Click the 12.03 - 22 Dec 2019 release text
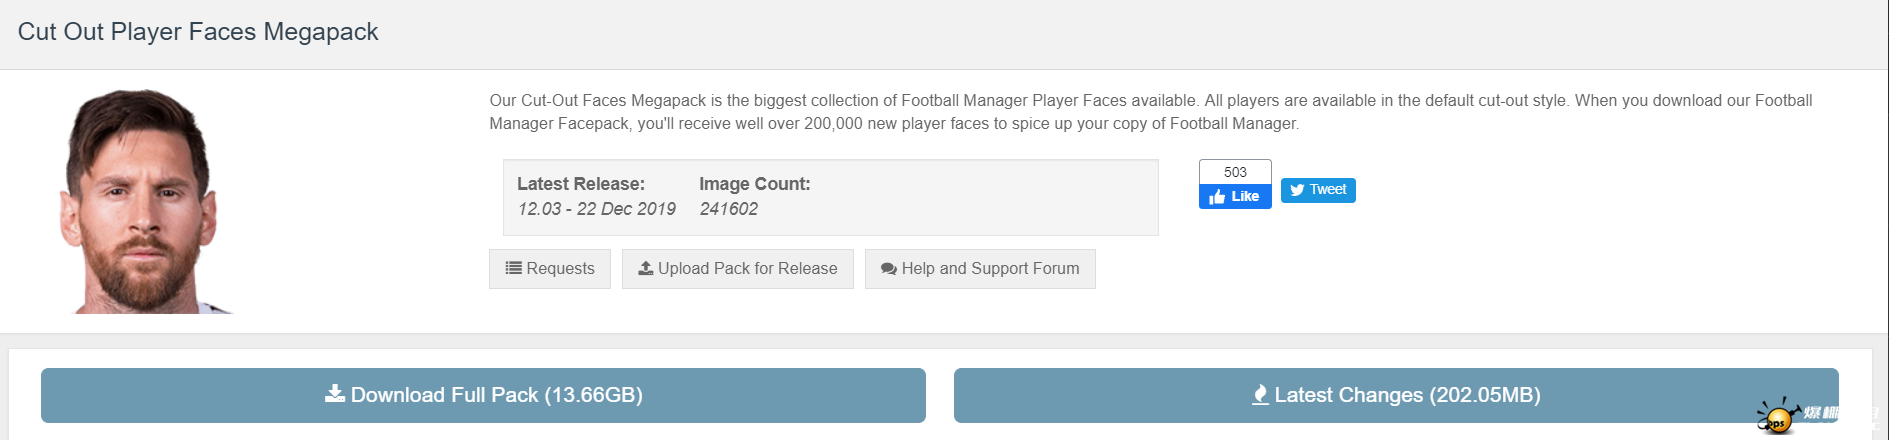 click(596, 209)
